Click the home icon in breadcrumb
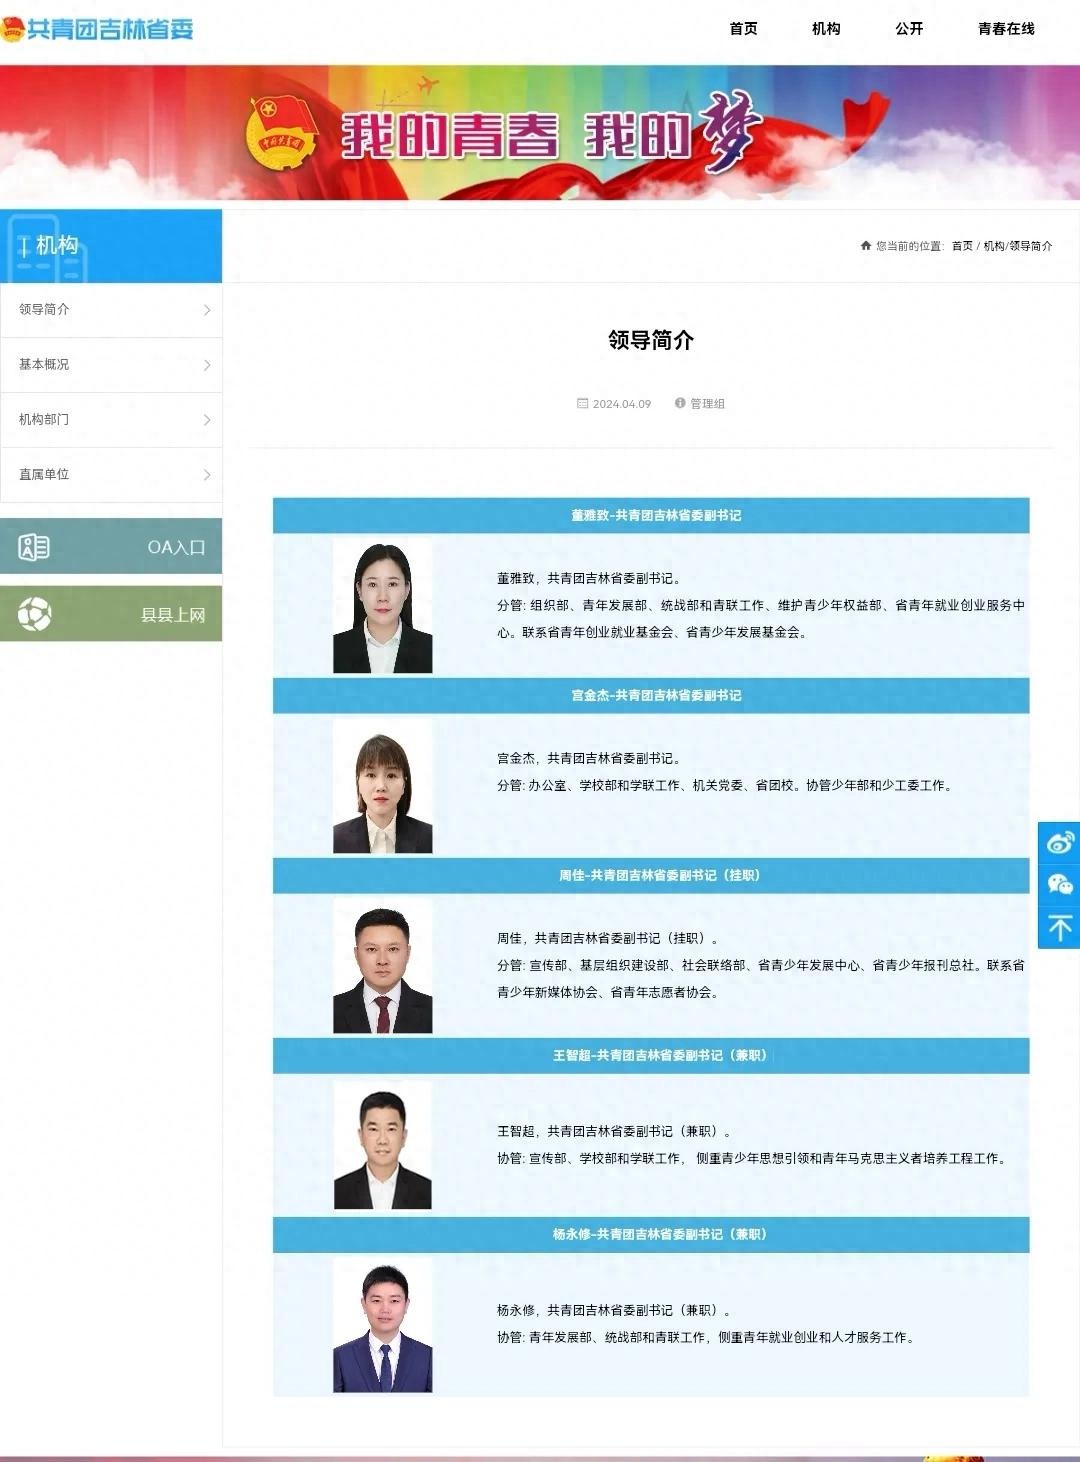This screenshot has width=1080, height=1462. click(x=865, y=246)
